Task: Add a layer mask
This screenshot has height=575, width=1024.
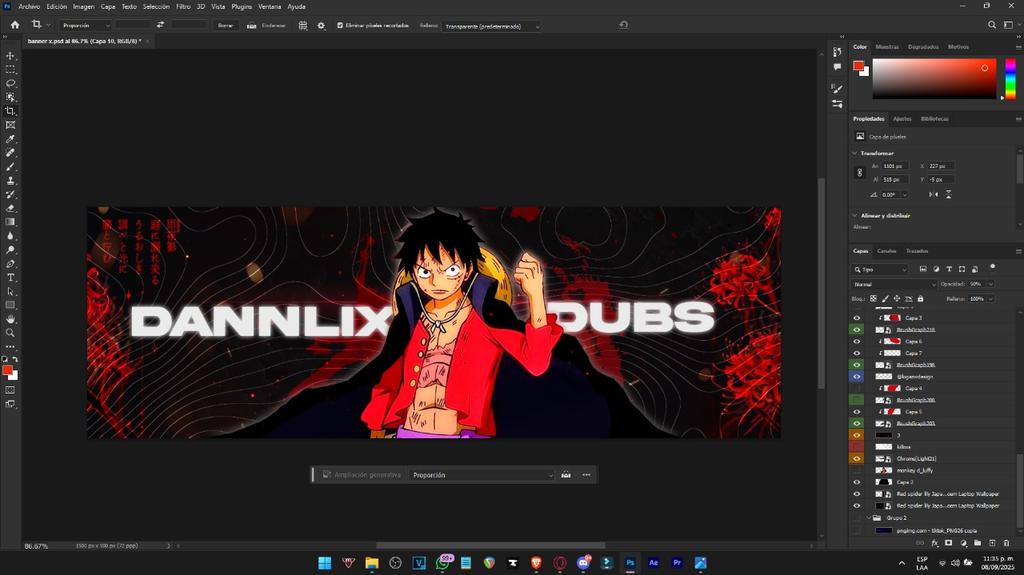Action: (948, 543)
